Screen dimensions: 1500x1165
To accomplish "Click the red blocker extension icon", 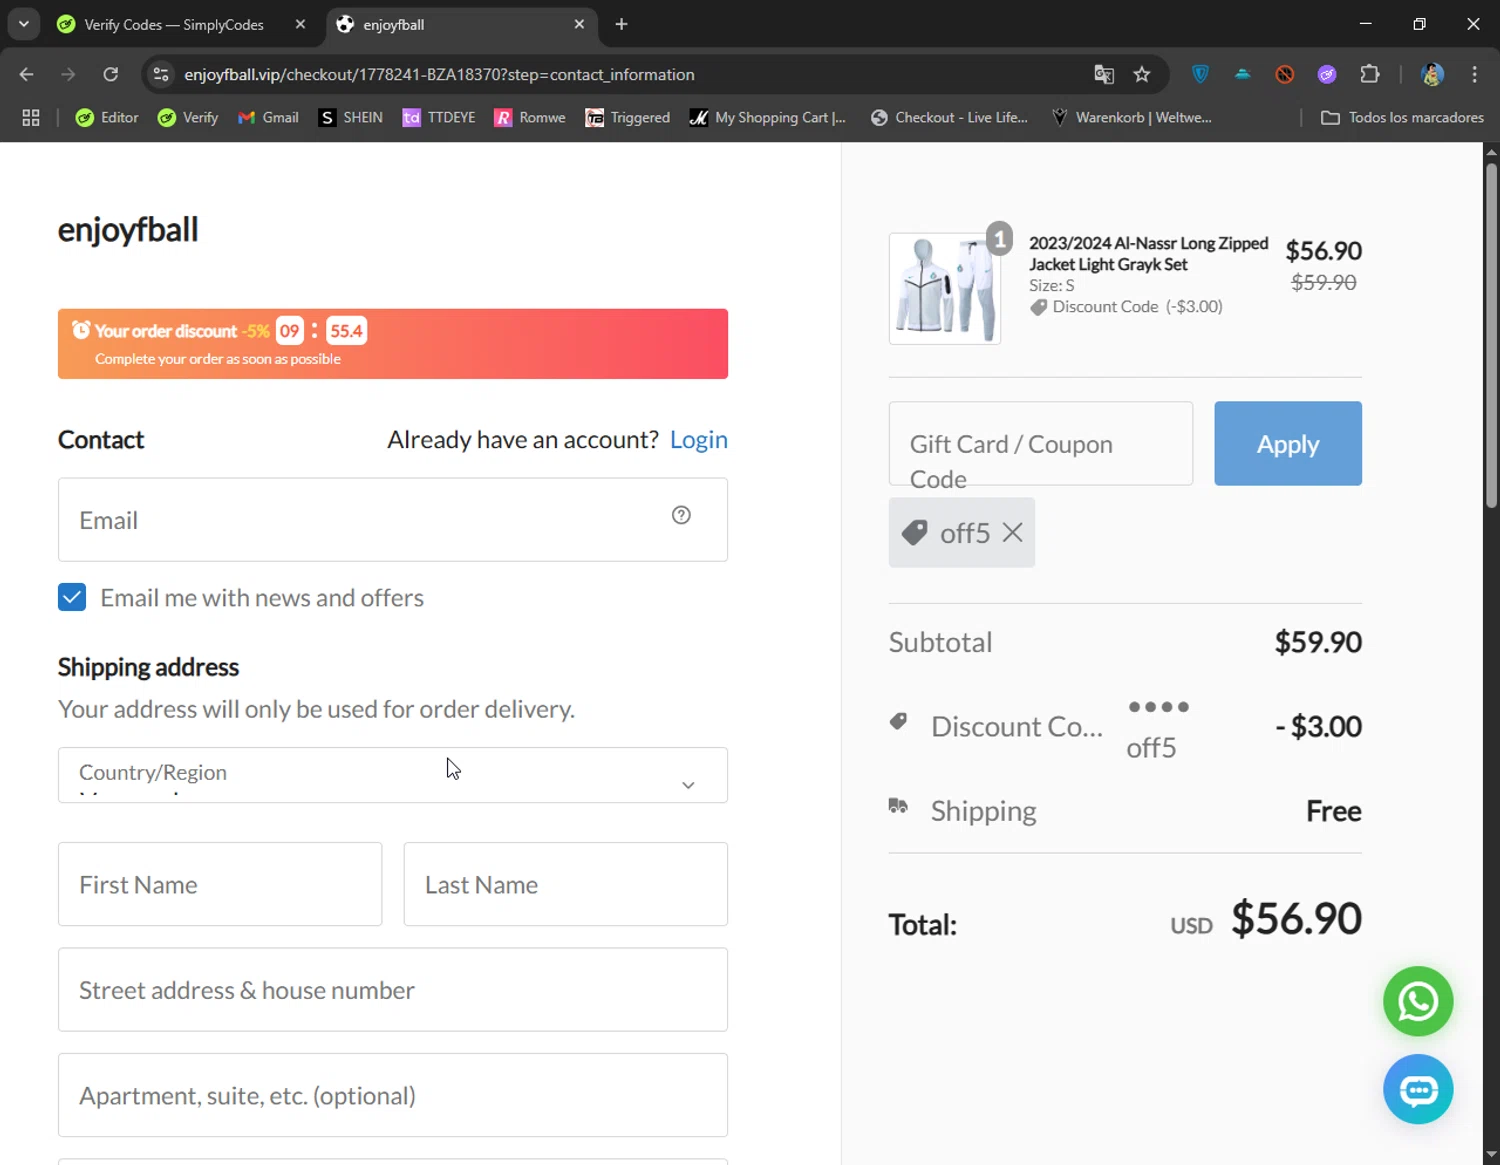I will click(x=1285, y=74).
